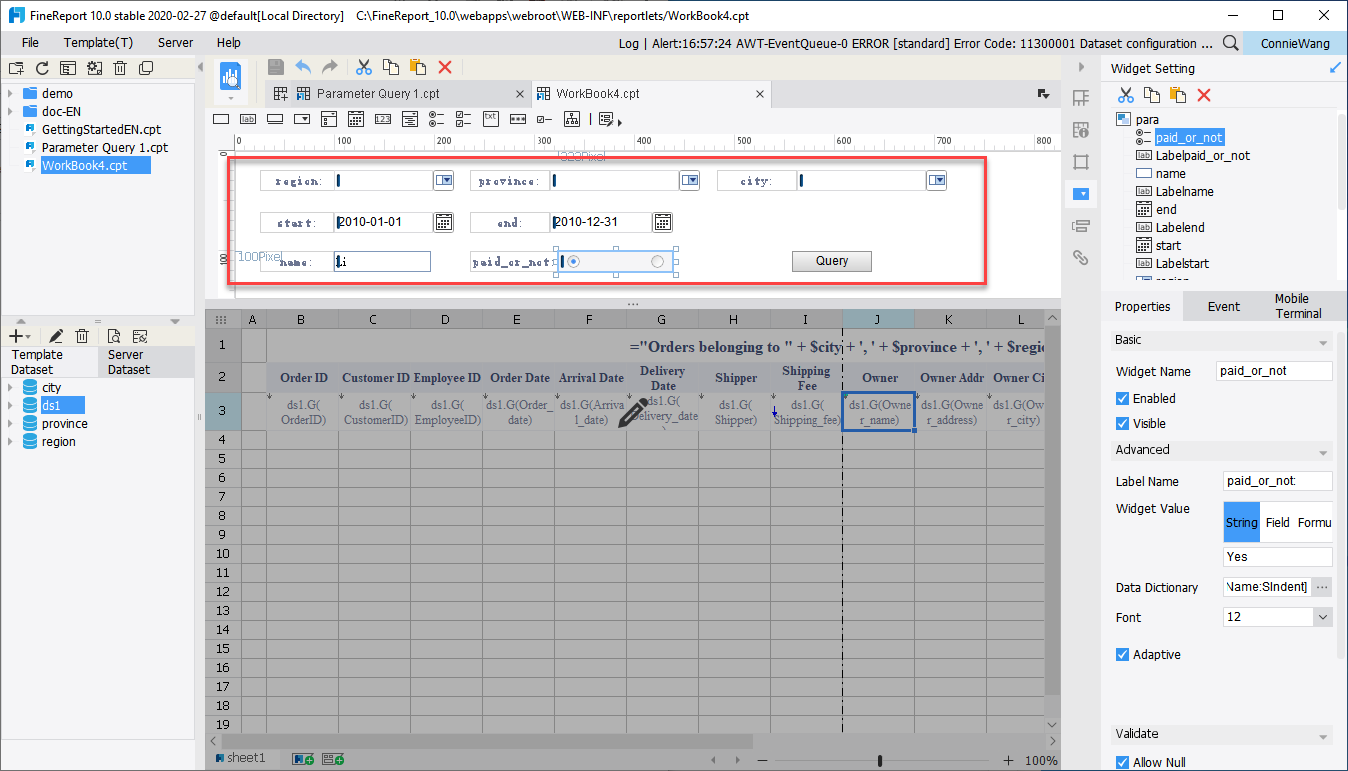Click the Preview report icon
1348x771 pixels.
click(231, 78)
